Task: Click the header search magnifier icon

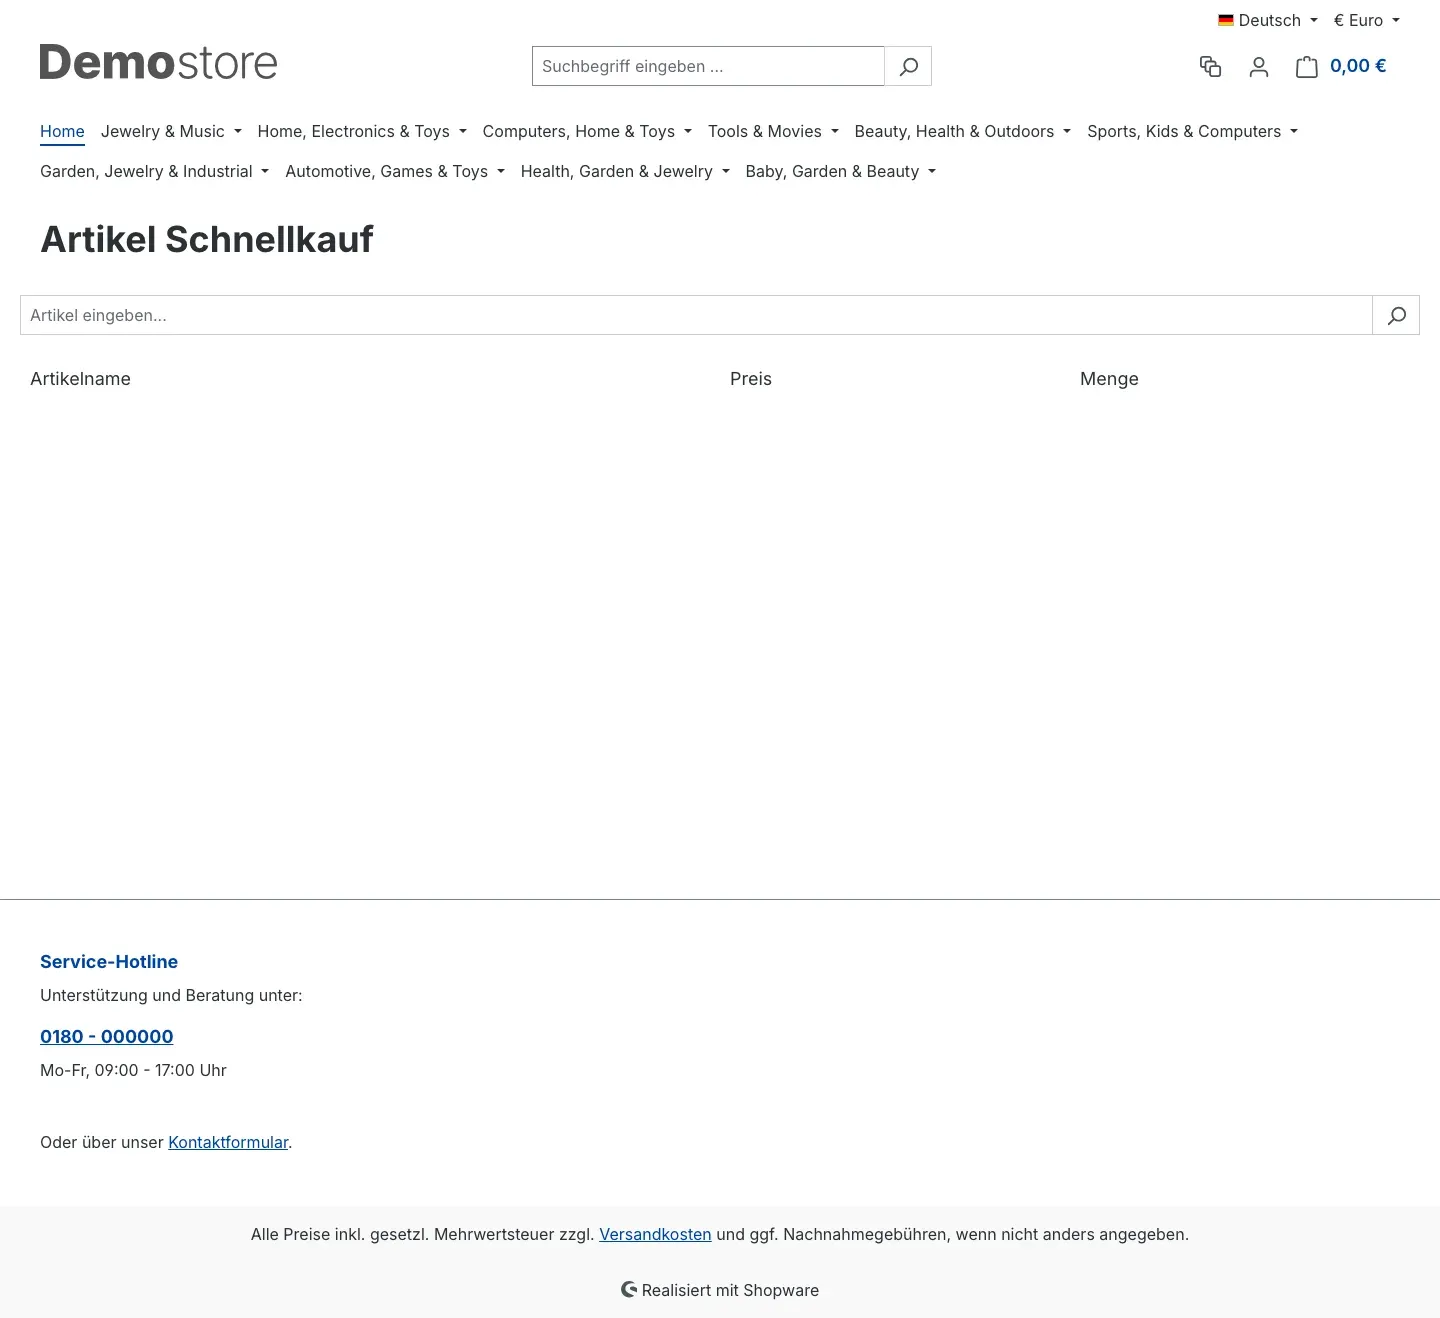Action: tap(908, 66)
